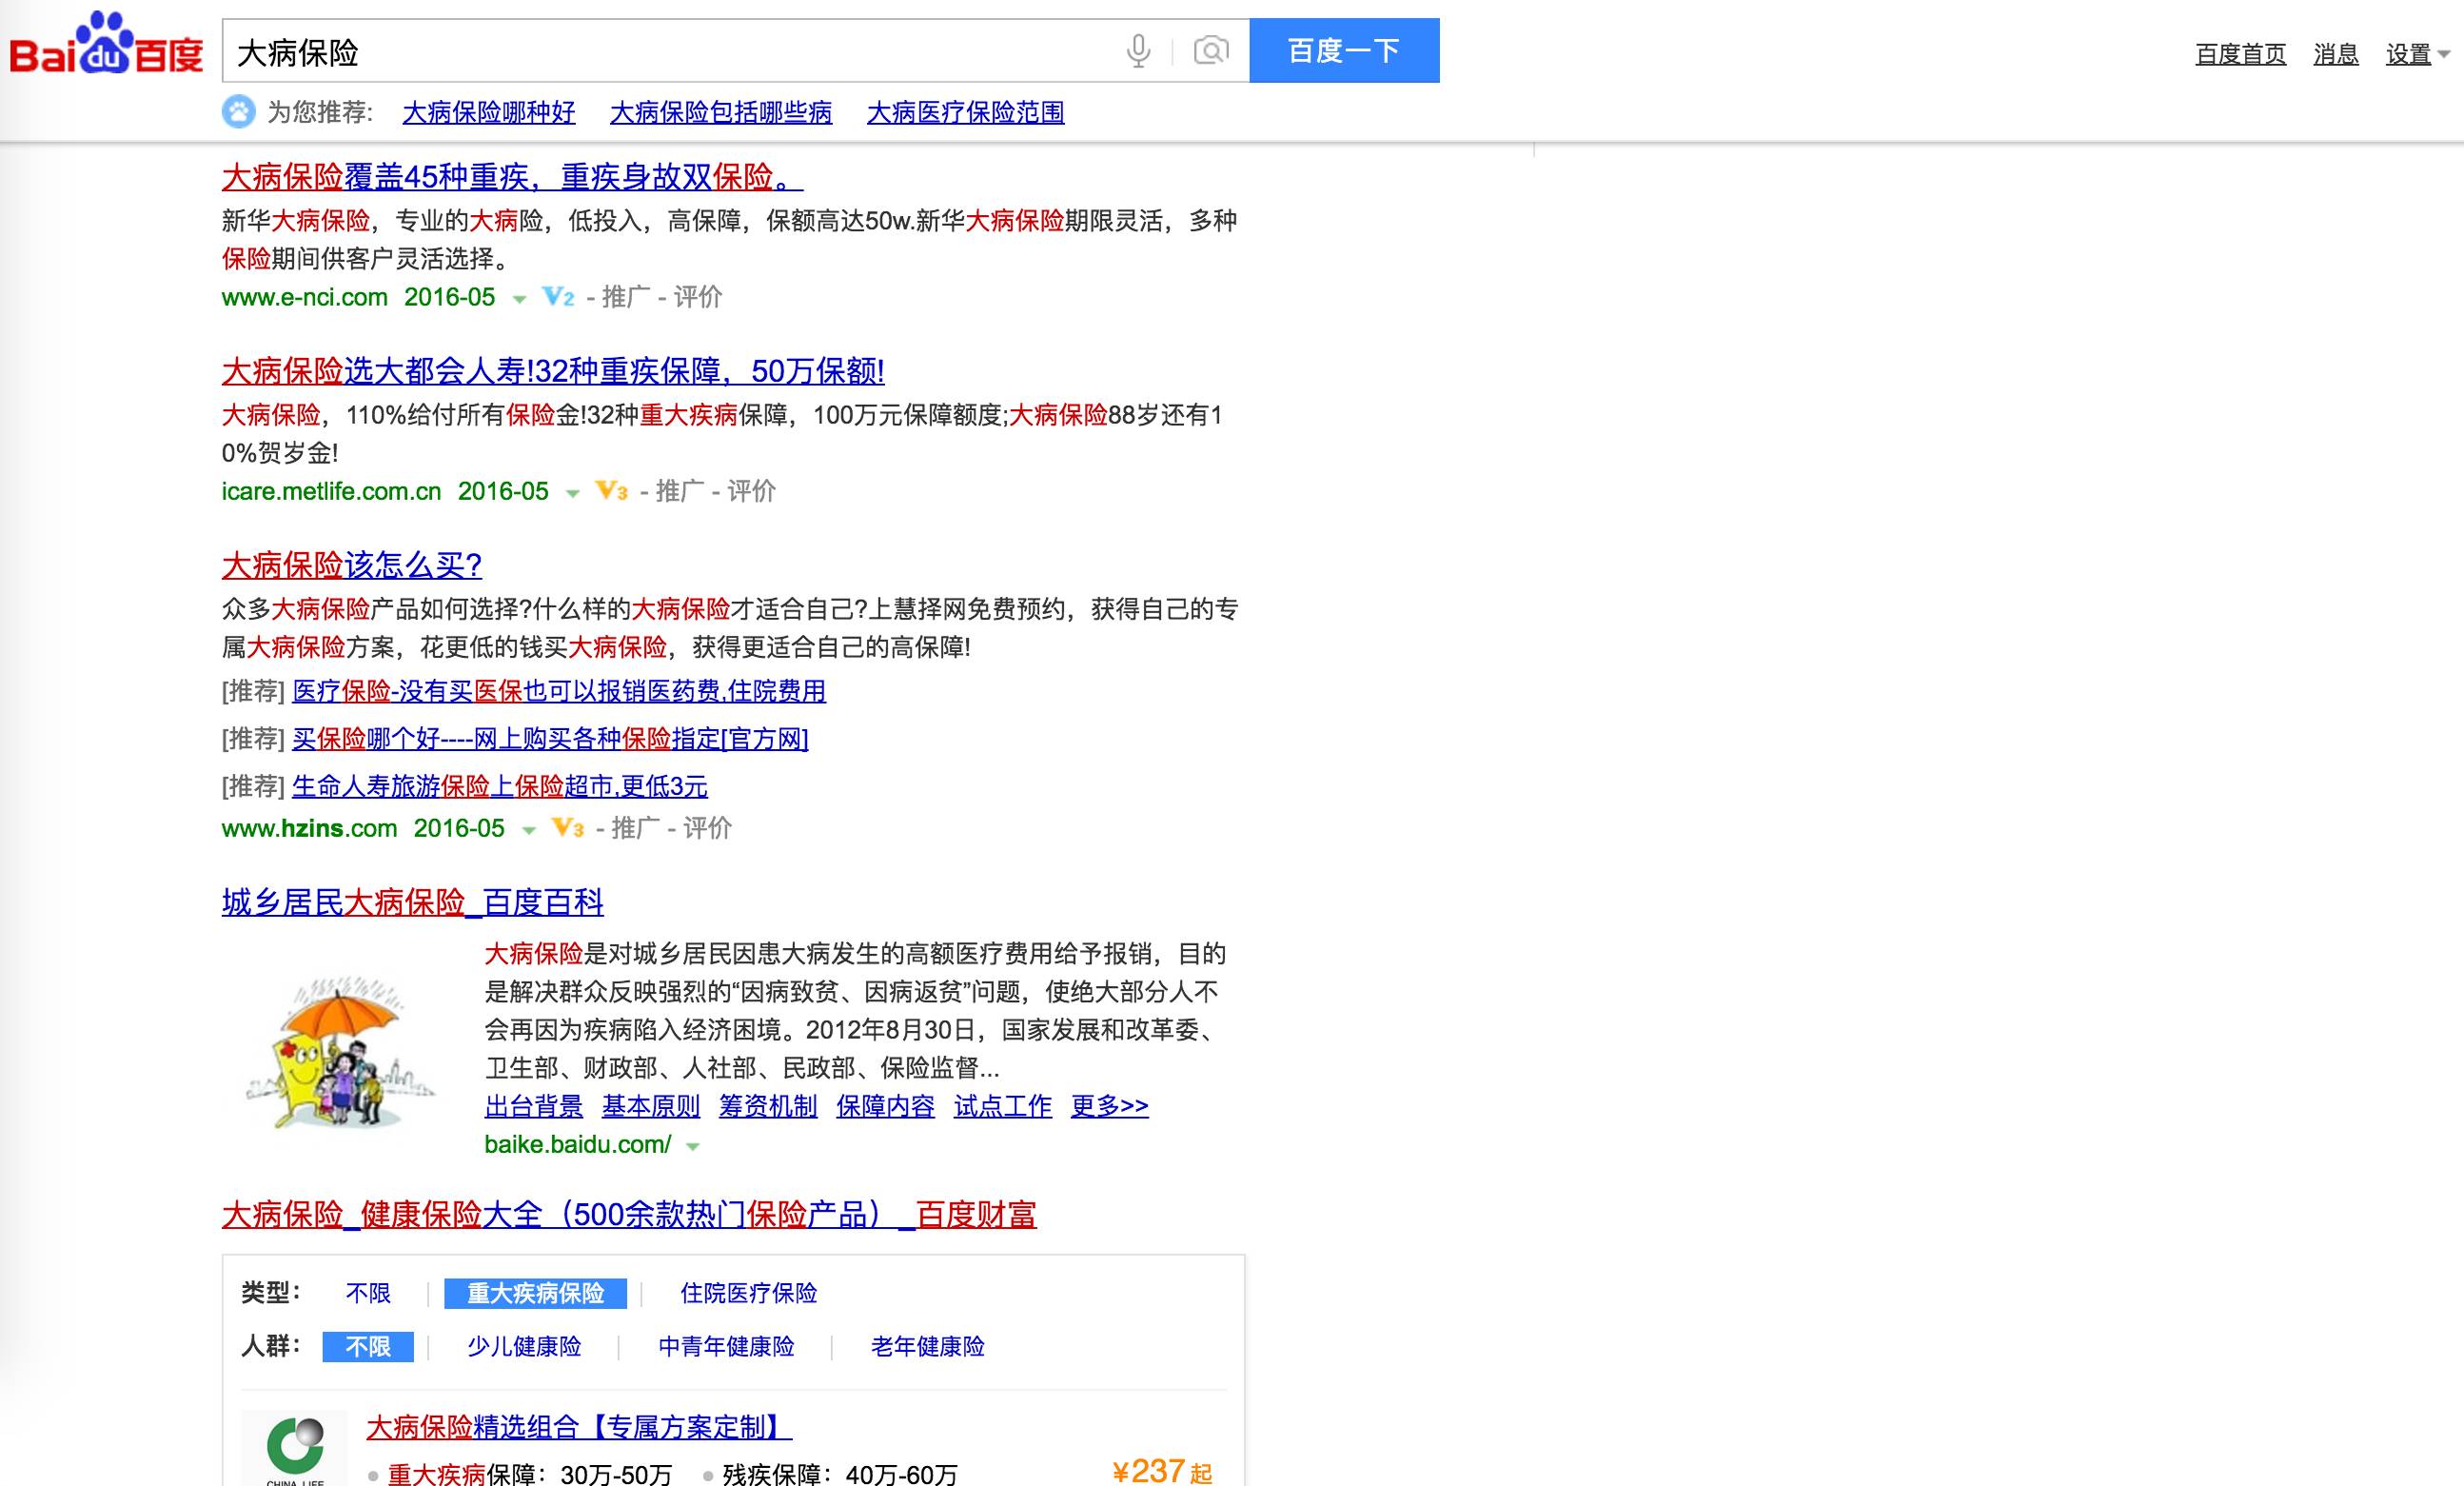Open recommended link 买保险哪个好

(550, 739)
